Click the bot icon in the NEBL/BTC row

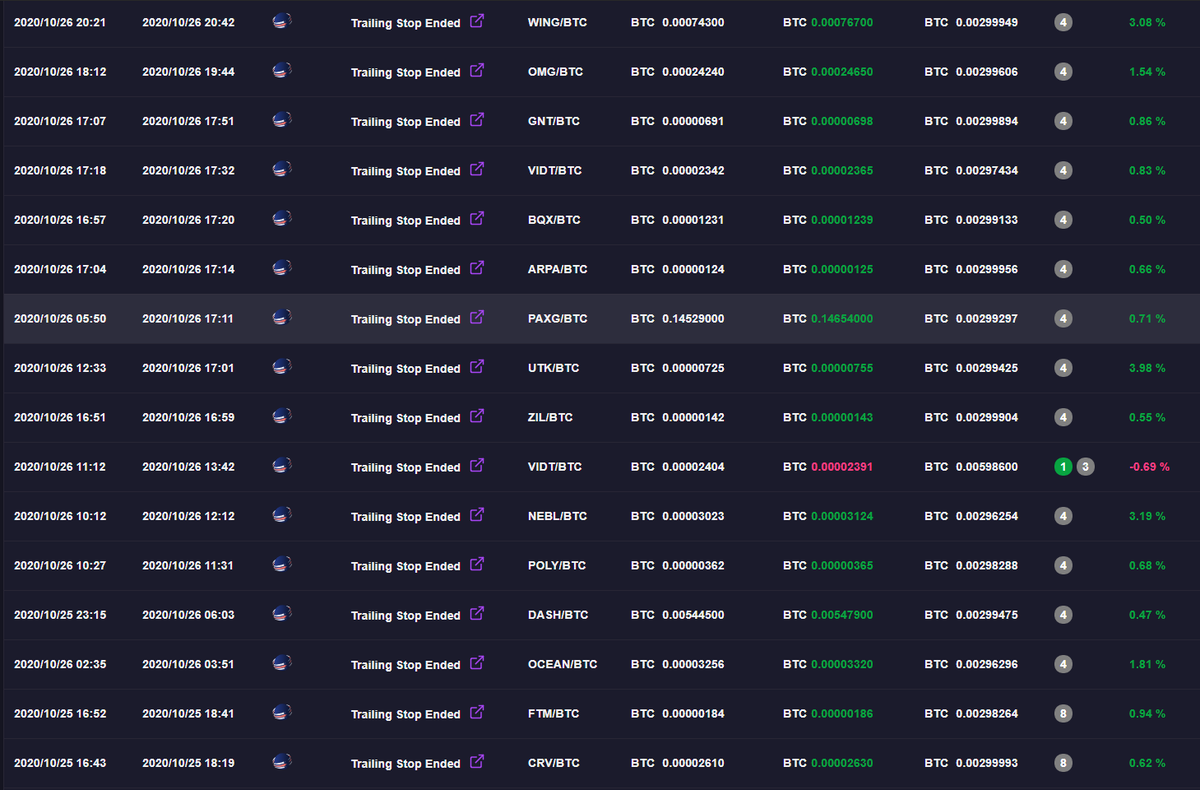[x=282, y=516]
